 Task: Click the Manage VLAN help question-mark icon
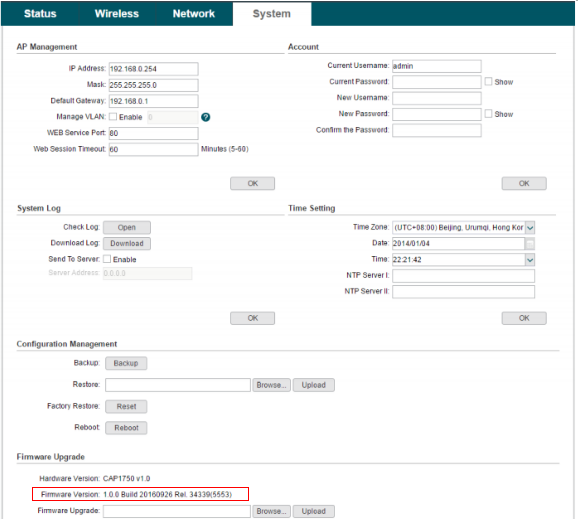tap(206, 117)
